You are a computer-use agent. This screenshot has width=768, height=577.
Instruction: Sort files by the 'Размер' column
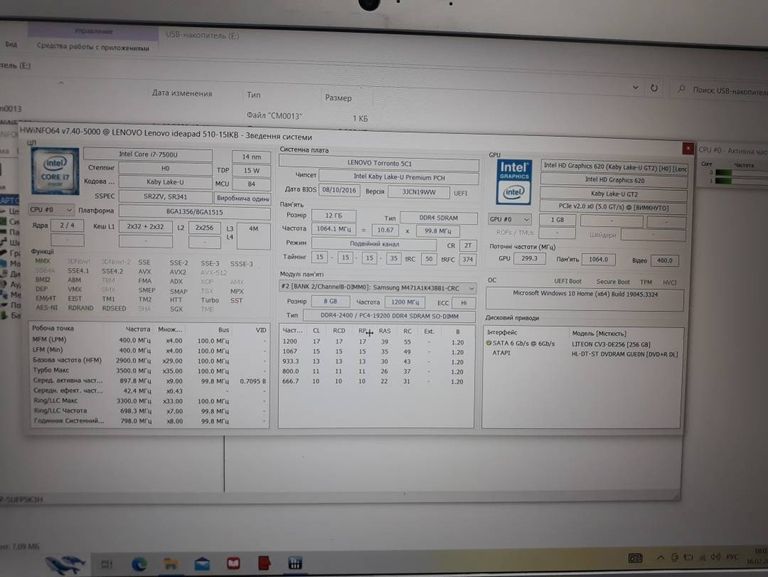click(338, 98)
